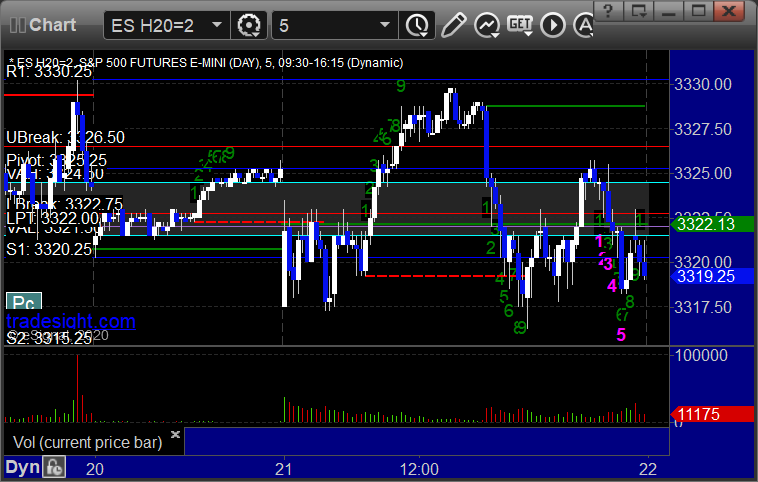The width and height of the screenshot is (758, 482).
Task: Click the green 9 count above the high
Action: click(401, 86)
